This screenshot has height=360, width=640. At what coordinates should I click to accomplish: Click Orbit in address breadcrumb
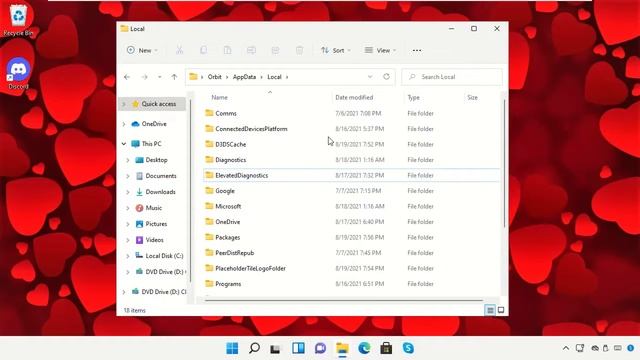[x=214, y=77]
